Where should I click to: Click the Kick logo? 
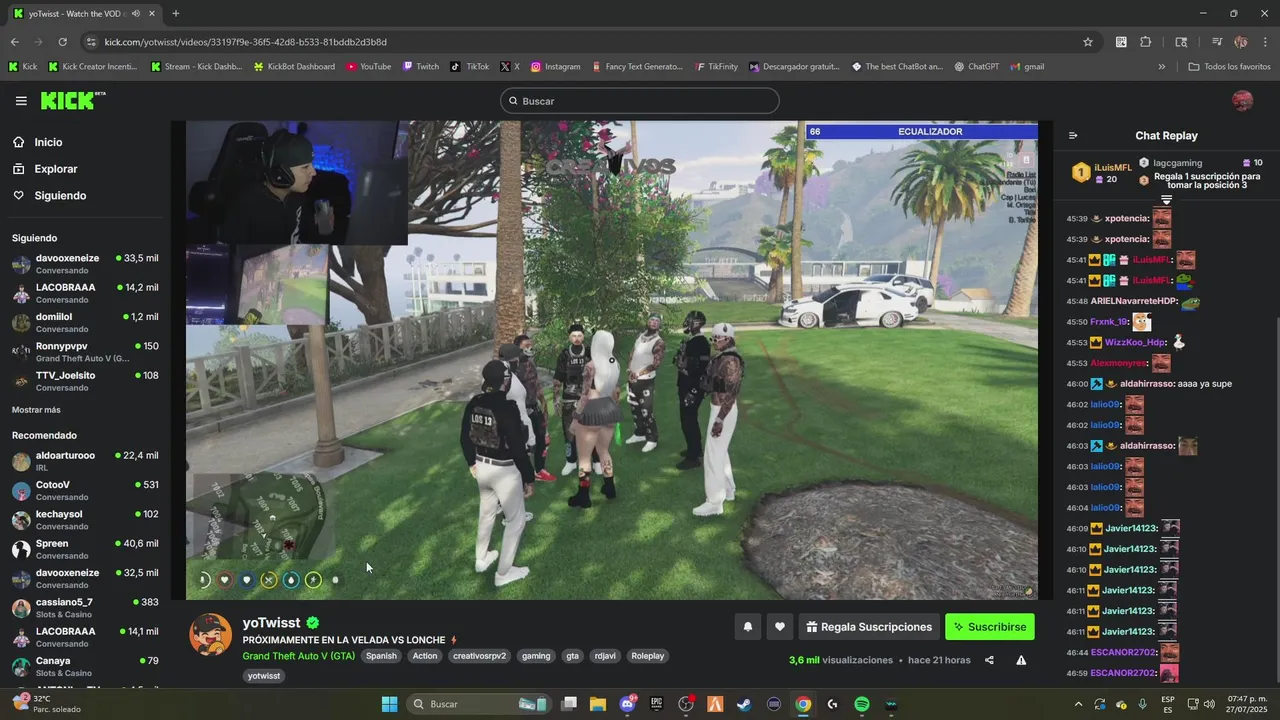pyautogui.click(x=72, y=101)
